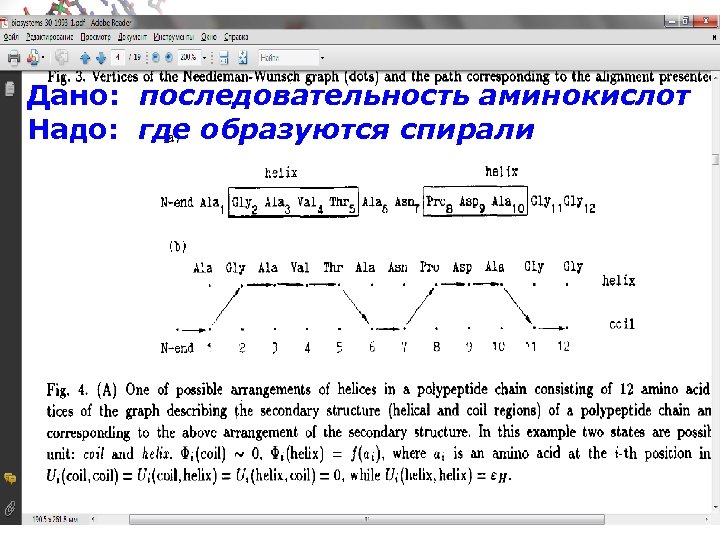
Task: Open the Инструменты menu
Action: coord(174,37)
